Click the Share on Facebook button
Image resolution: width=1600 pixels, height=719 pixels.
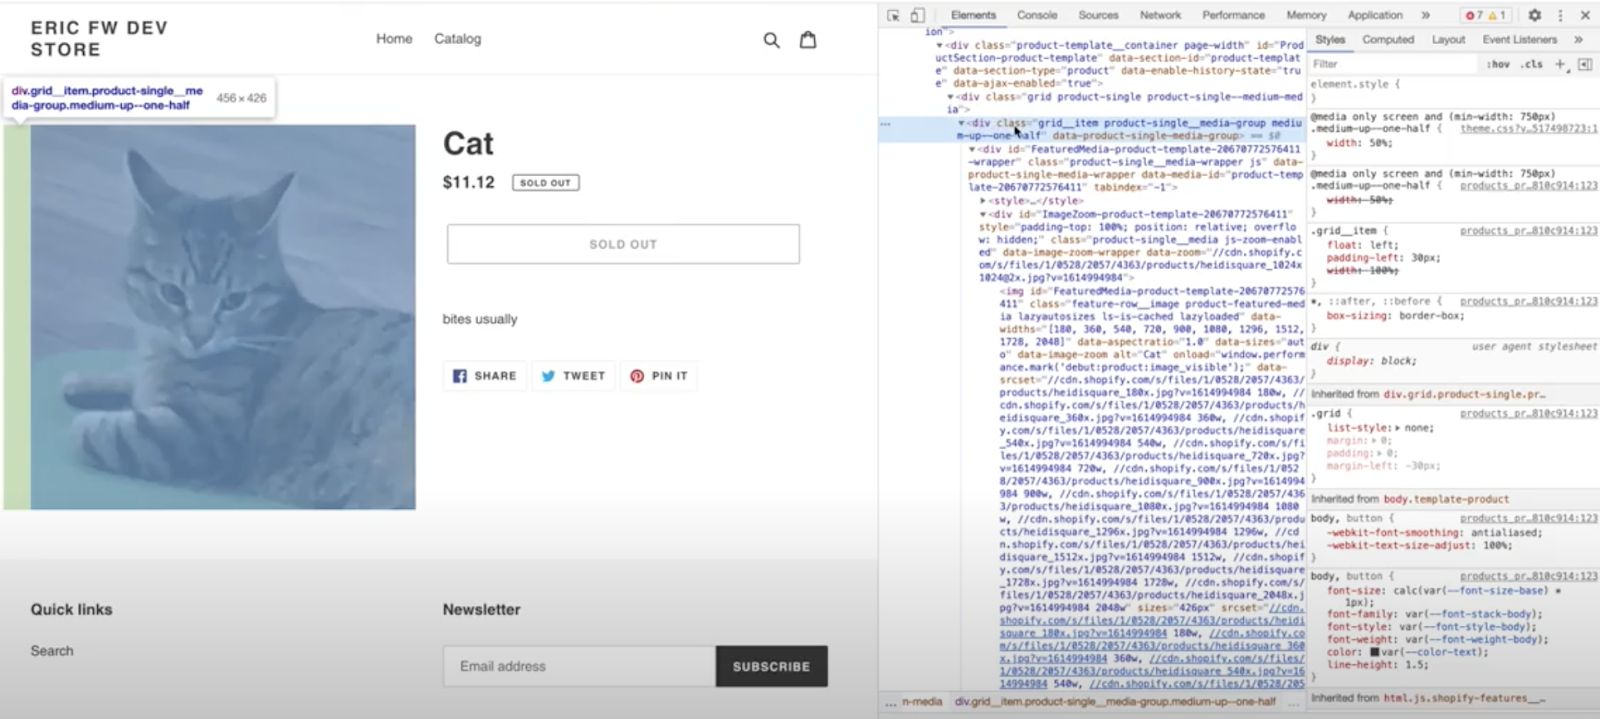click(485, 376)
